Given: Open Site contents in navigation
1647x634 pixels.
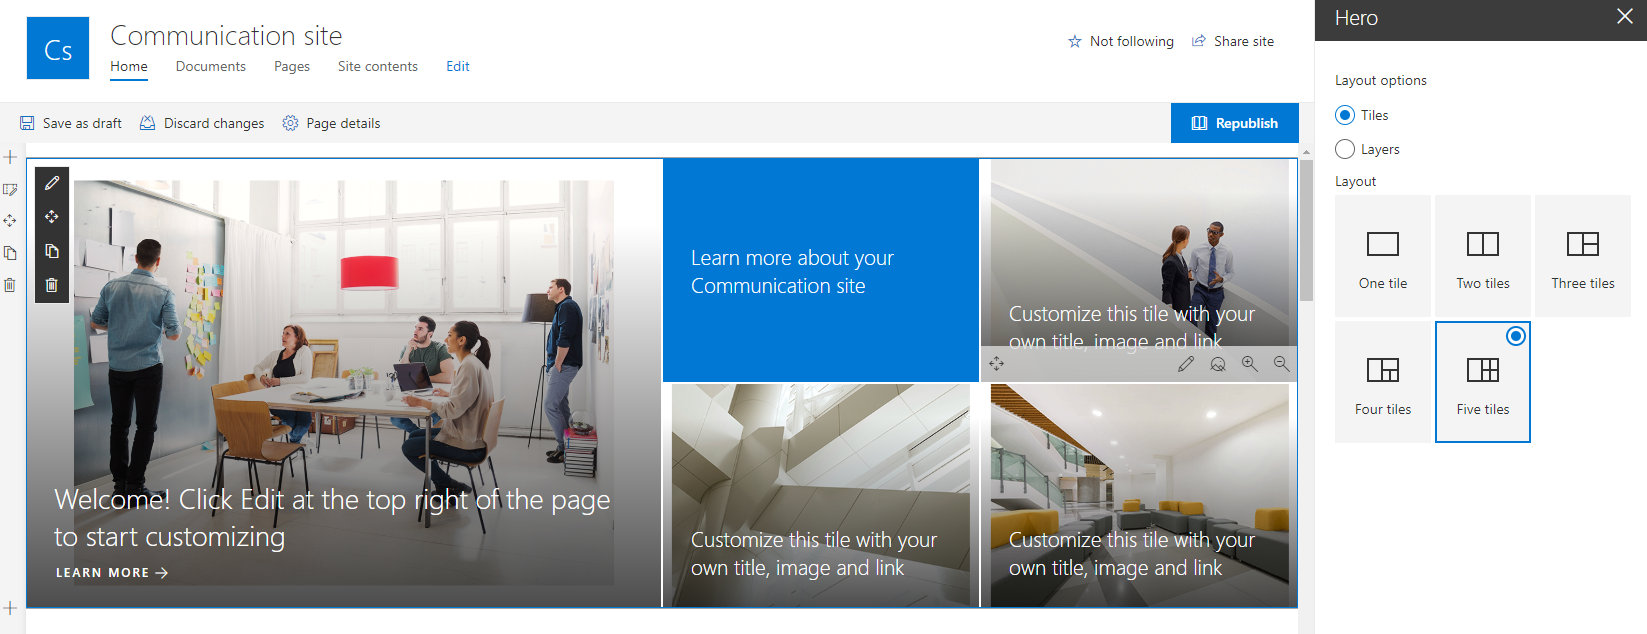Looking at the screenshot, I should click(378, 66).
